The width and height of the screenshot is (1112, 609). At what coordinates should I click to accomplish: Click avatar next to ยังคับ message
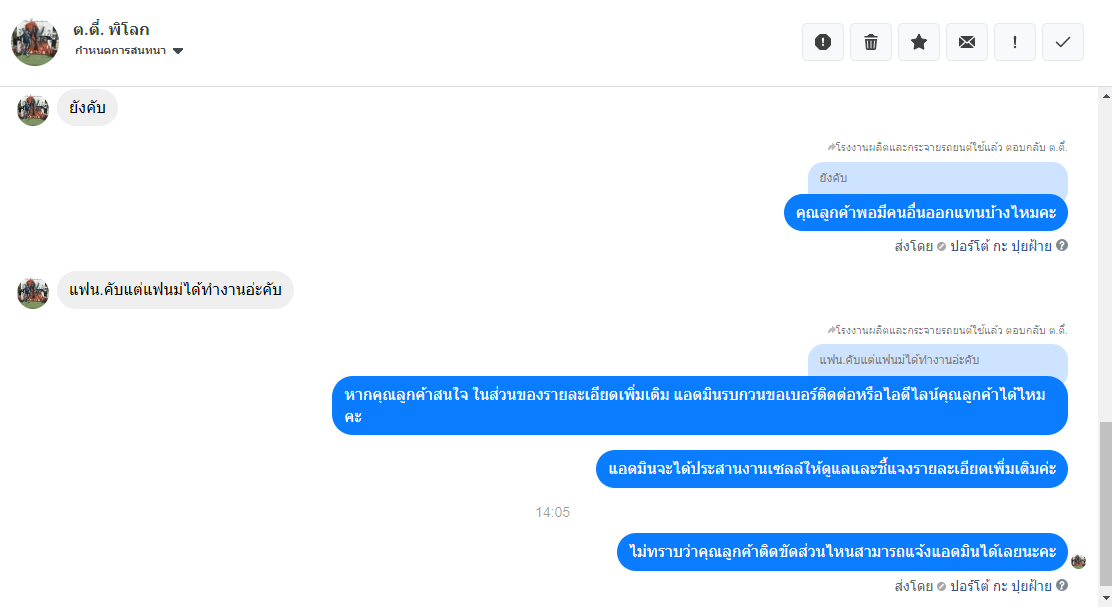click(33, 110)
